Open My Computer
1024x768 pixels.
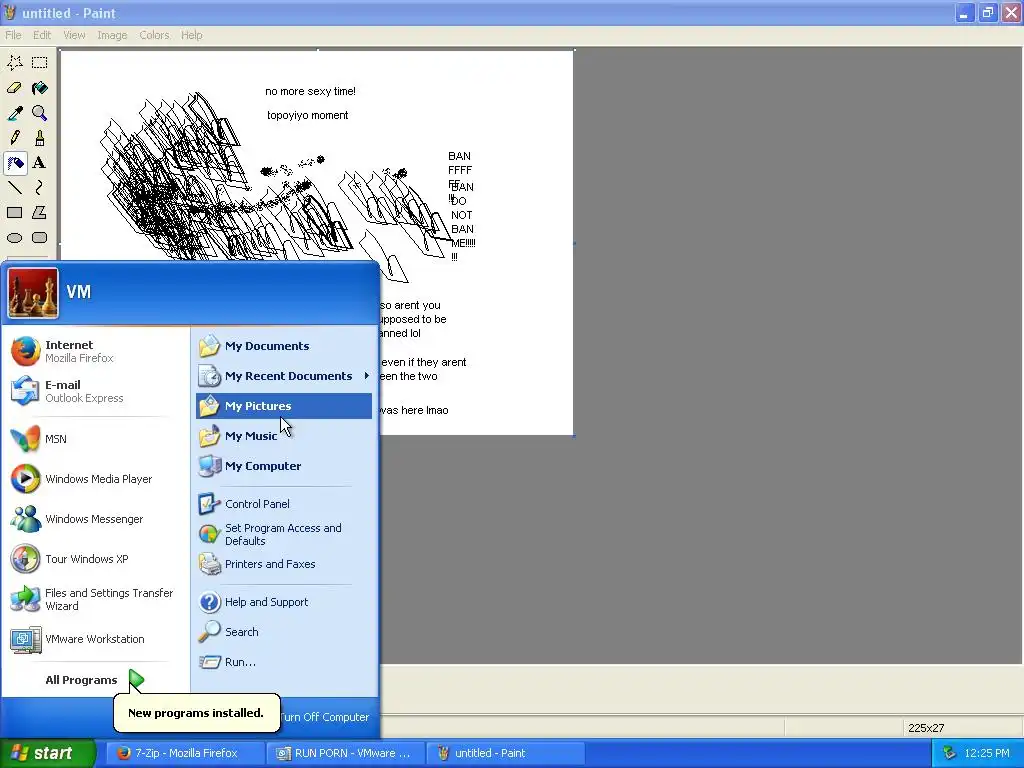(x=283, y=466)
